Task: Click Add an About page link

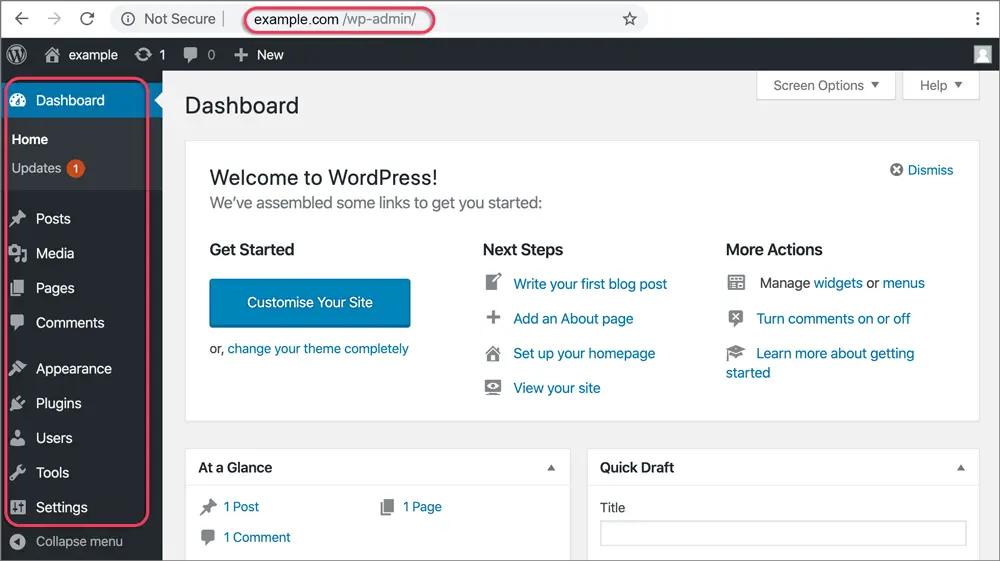Action: pos(573,319)
